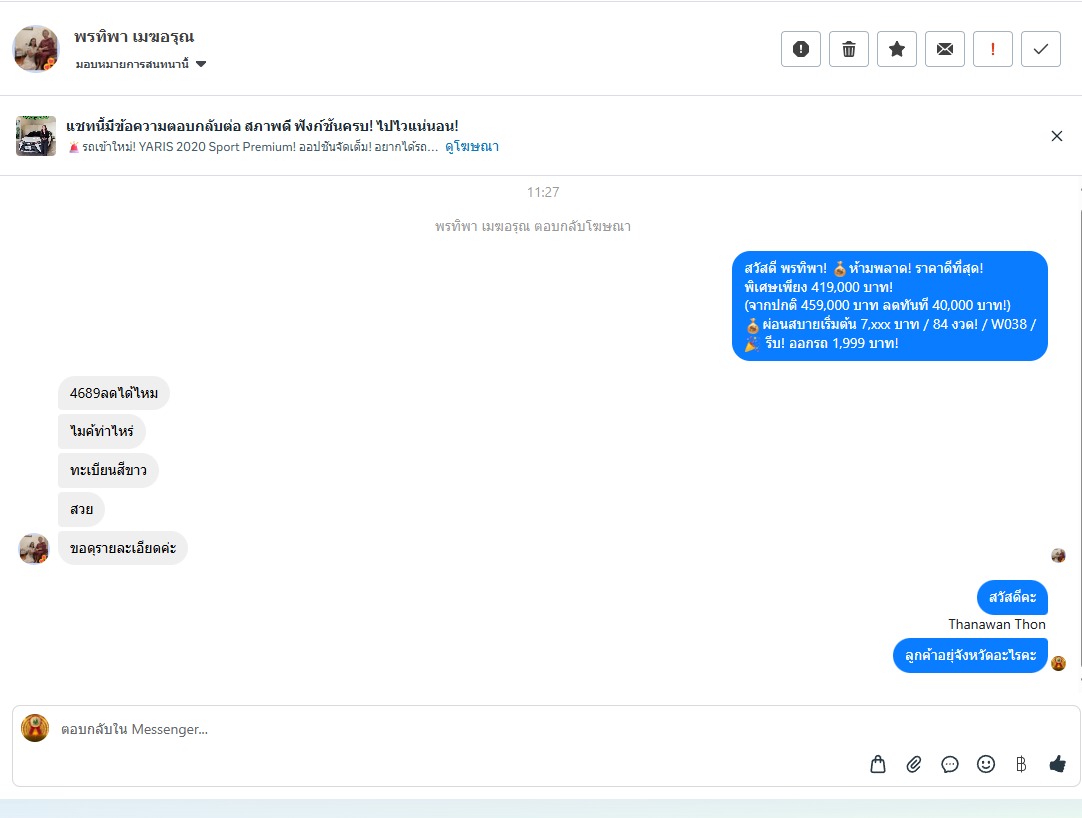Image resolution: width=1082 pixels, height=818 pixels.
Task: Mark conversation as spam icon
Action: pos(800,49)
